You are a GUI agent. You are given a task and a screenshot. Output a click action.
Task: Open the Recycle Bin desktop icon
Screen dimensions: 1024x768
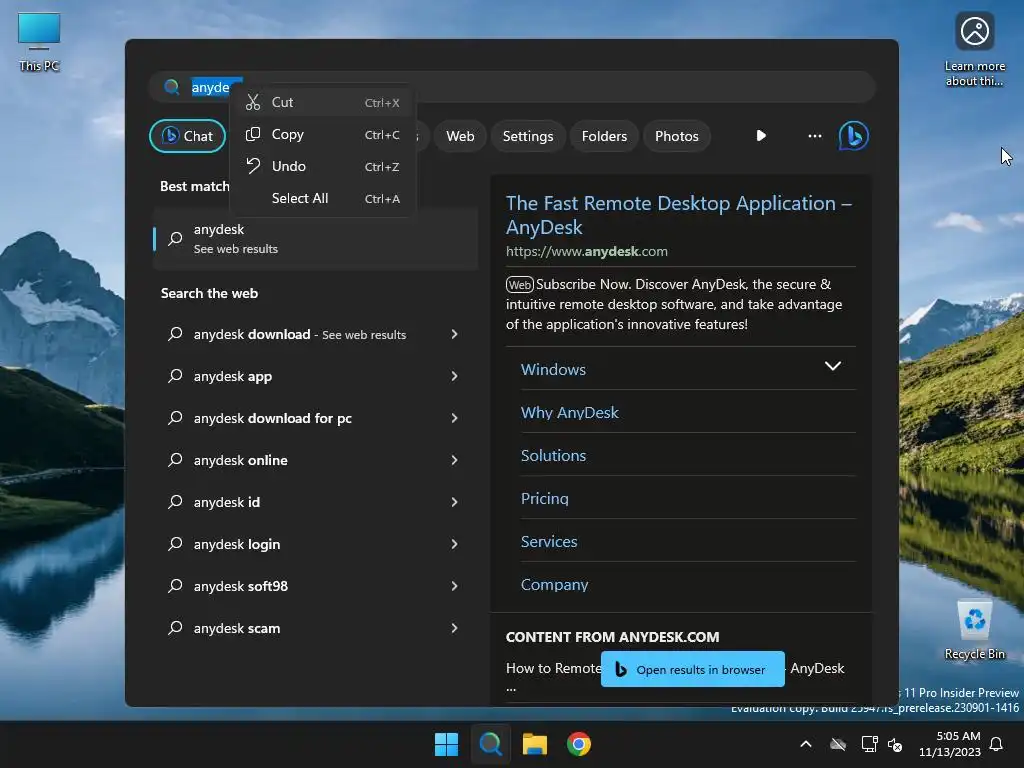coord(974,630)
